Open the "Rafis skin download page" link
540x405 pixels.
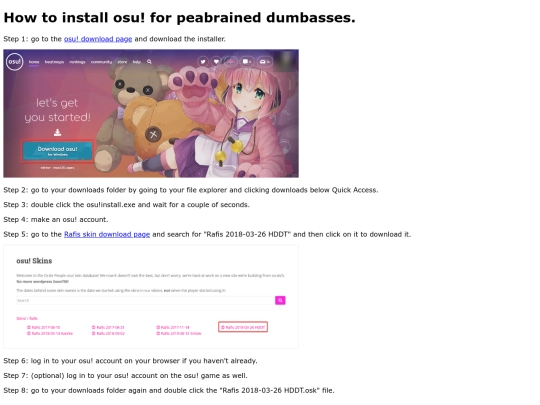tap(107, 234)
